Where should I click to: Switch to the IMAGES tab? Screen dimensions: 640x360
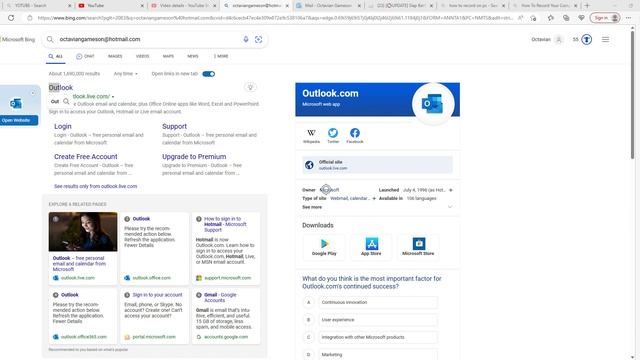coord(115,56)
